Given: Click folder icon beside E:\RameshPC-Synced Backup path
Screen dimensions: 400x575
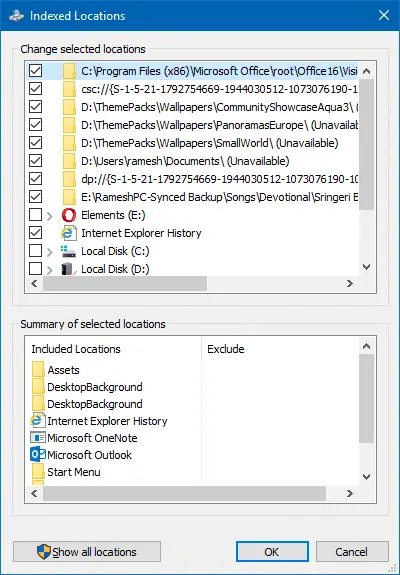Looking at the screenshot, I should [x=69, y=197].
